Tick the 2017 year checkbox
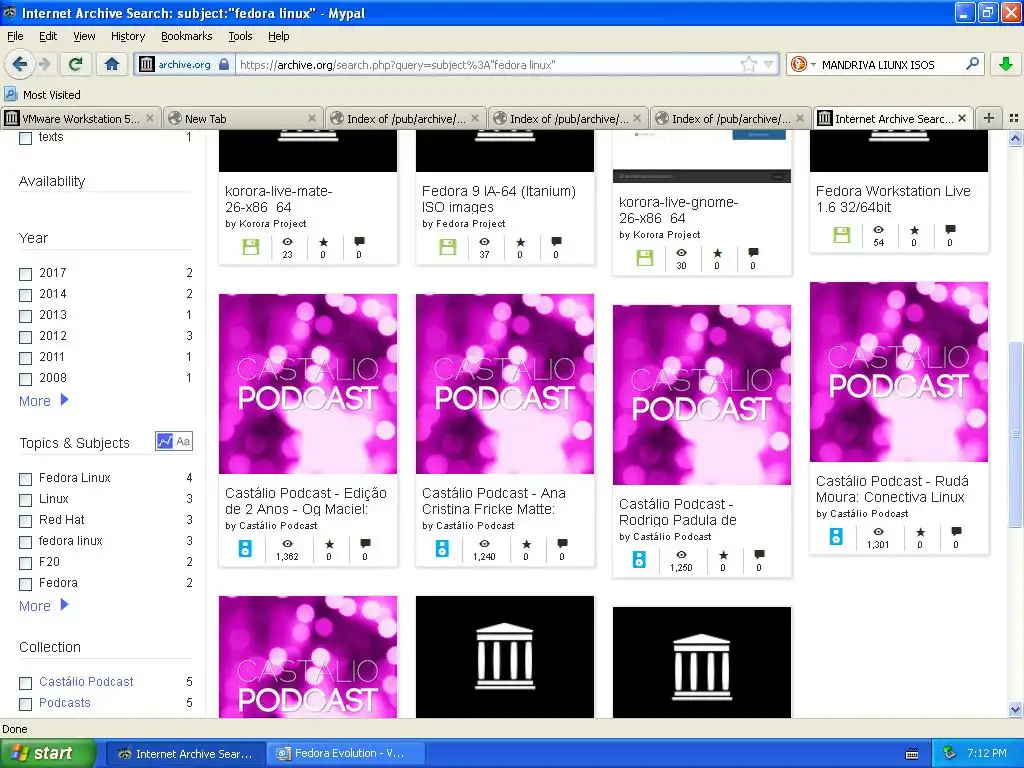This screenshot has width=1024, height=768. (25, 274)
